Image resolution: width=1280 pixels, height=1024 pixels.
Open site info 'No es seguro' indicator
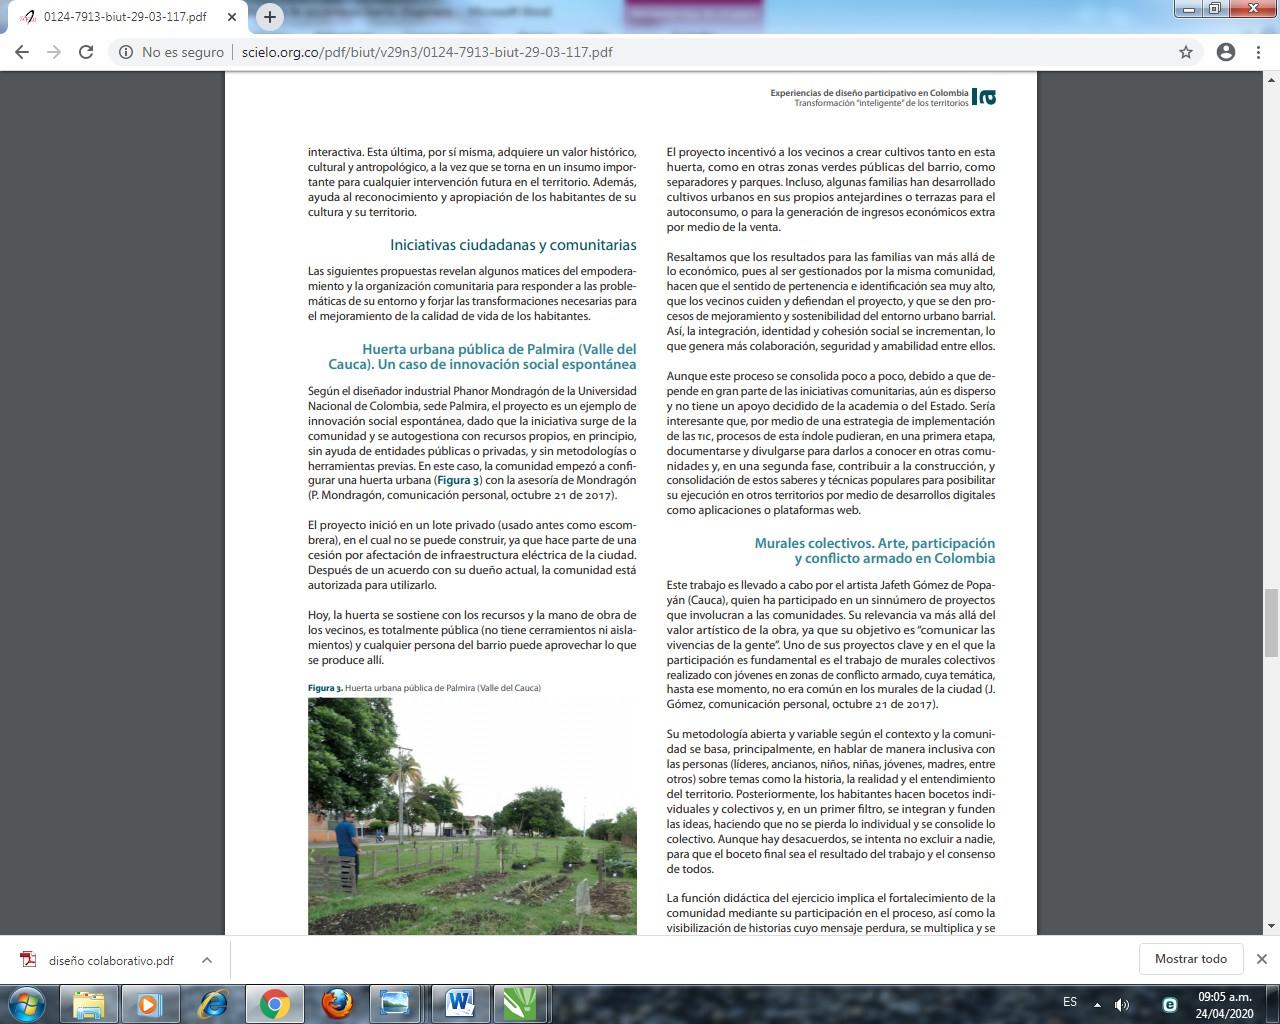click(x=171, y=52)
